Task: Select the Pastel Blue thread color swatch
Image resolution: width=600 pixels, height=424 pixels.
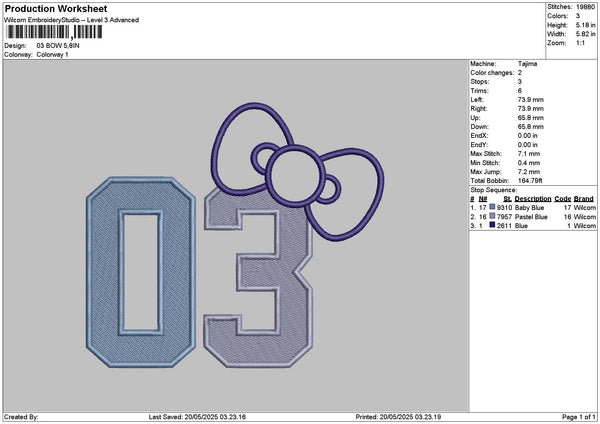Action: (x=492, y=216)
